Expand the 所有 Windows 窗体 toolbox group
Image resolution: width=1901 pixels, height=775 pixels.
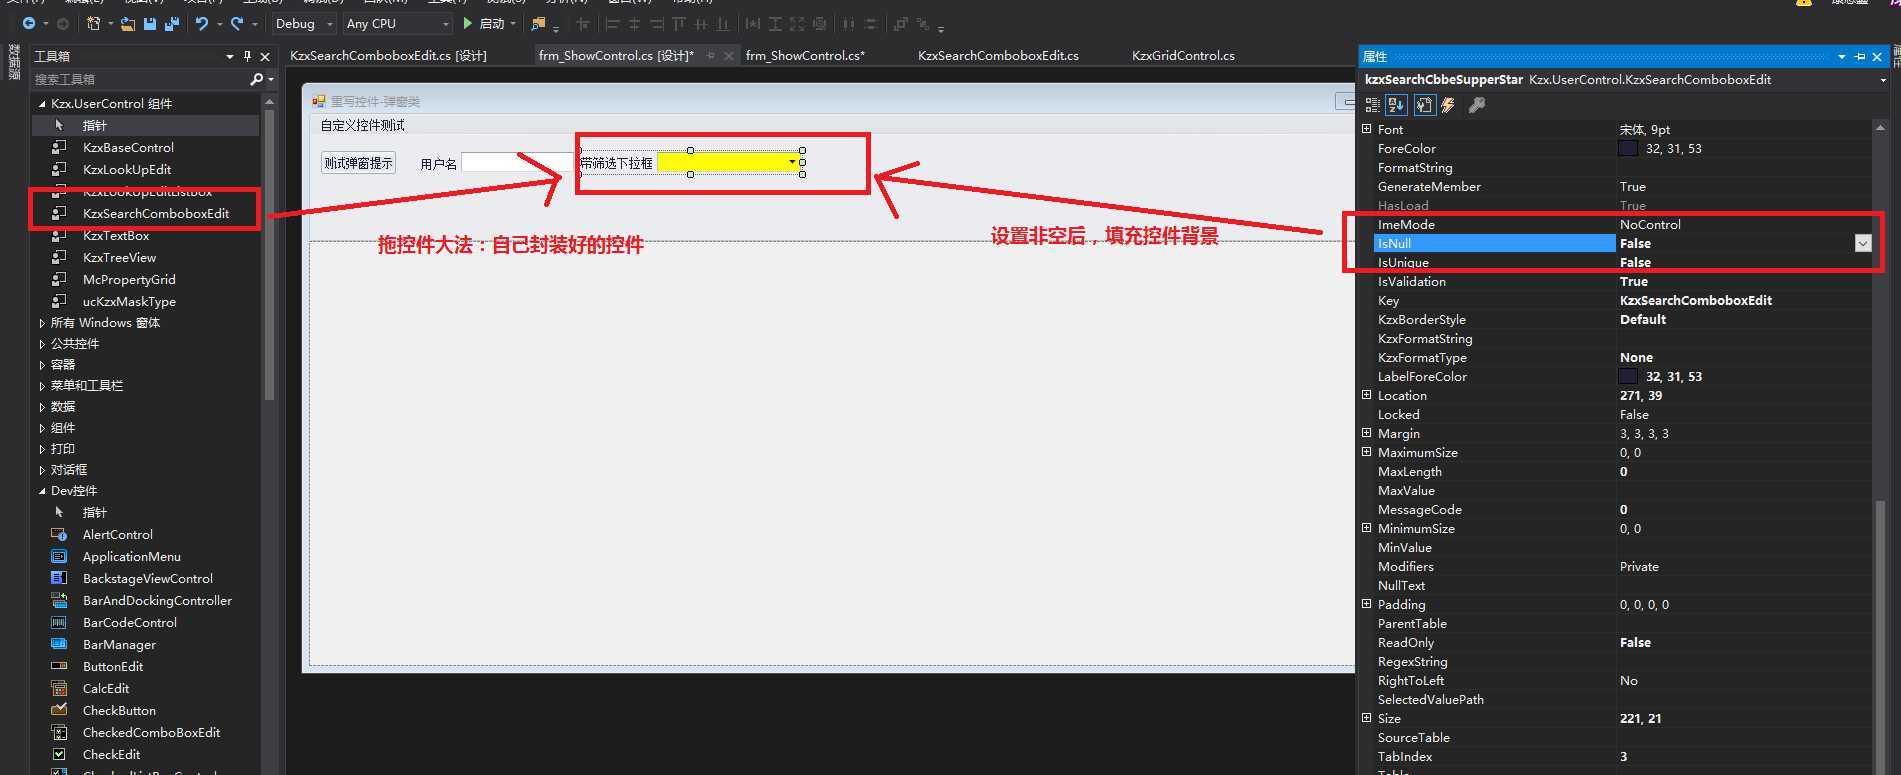(42, 323)
